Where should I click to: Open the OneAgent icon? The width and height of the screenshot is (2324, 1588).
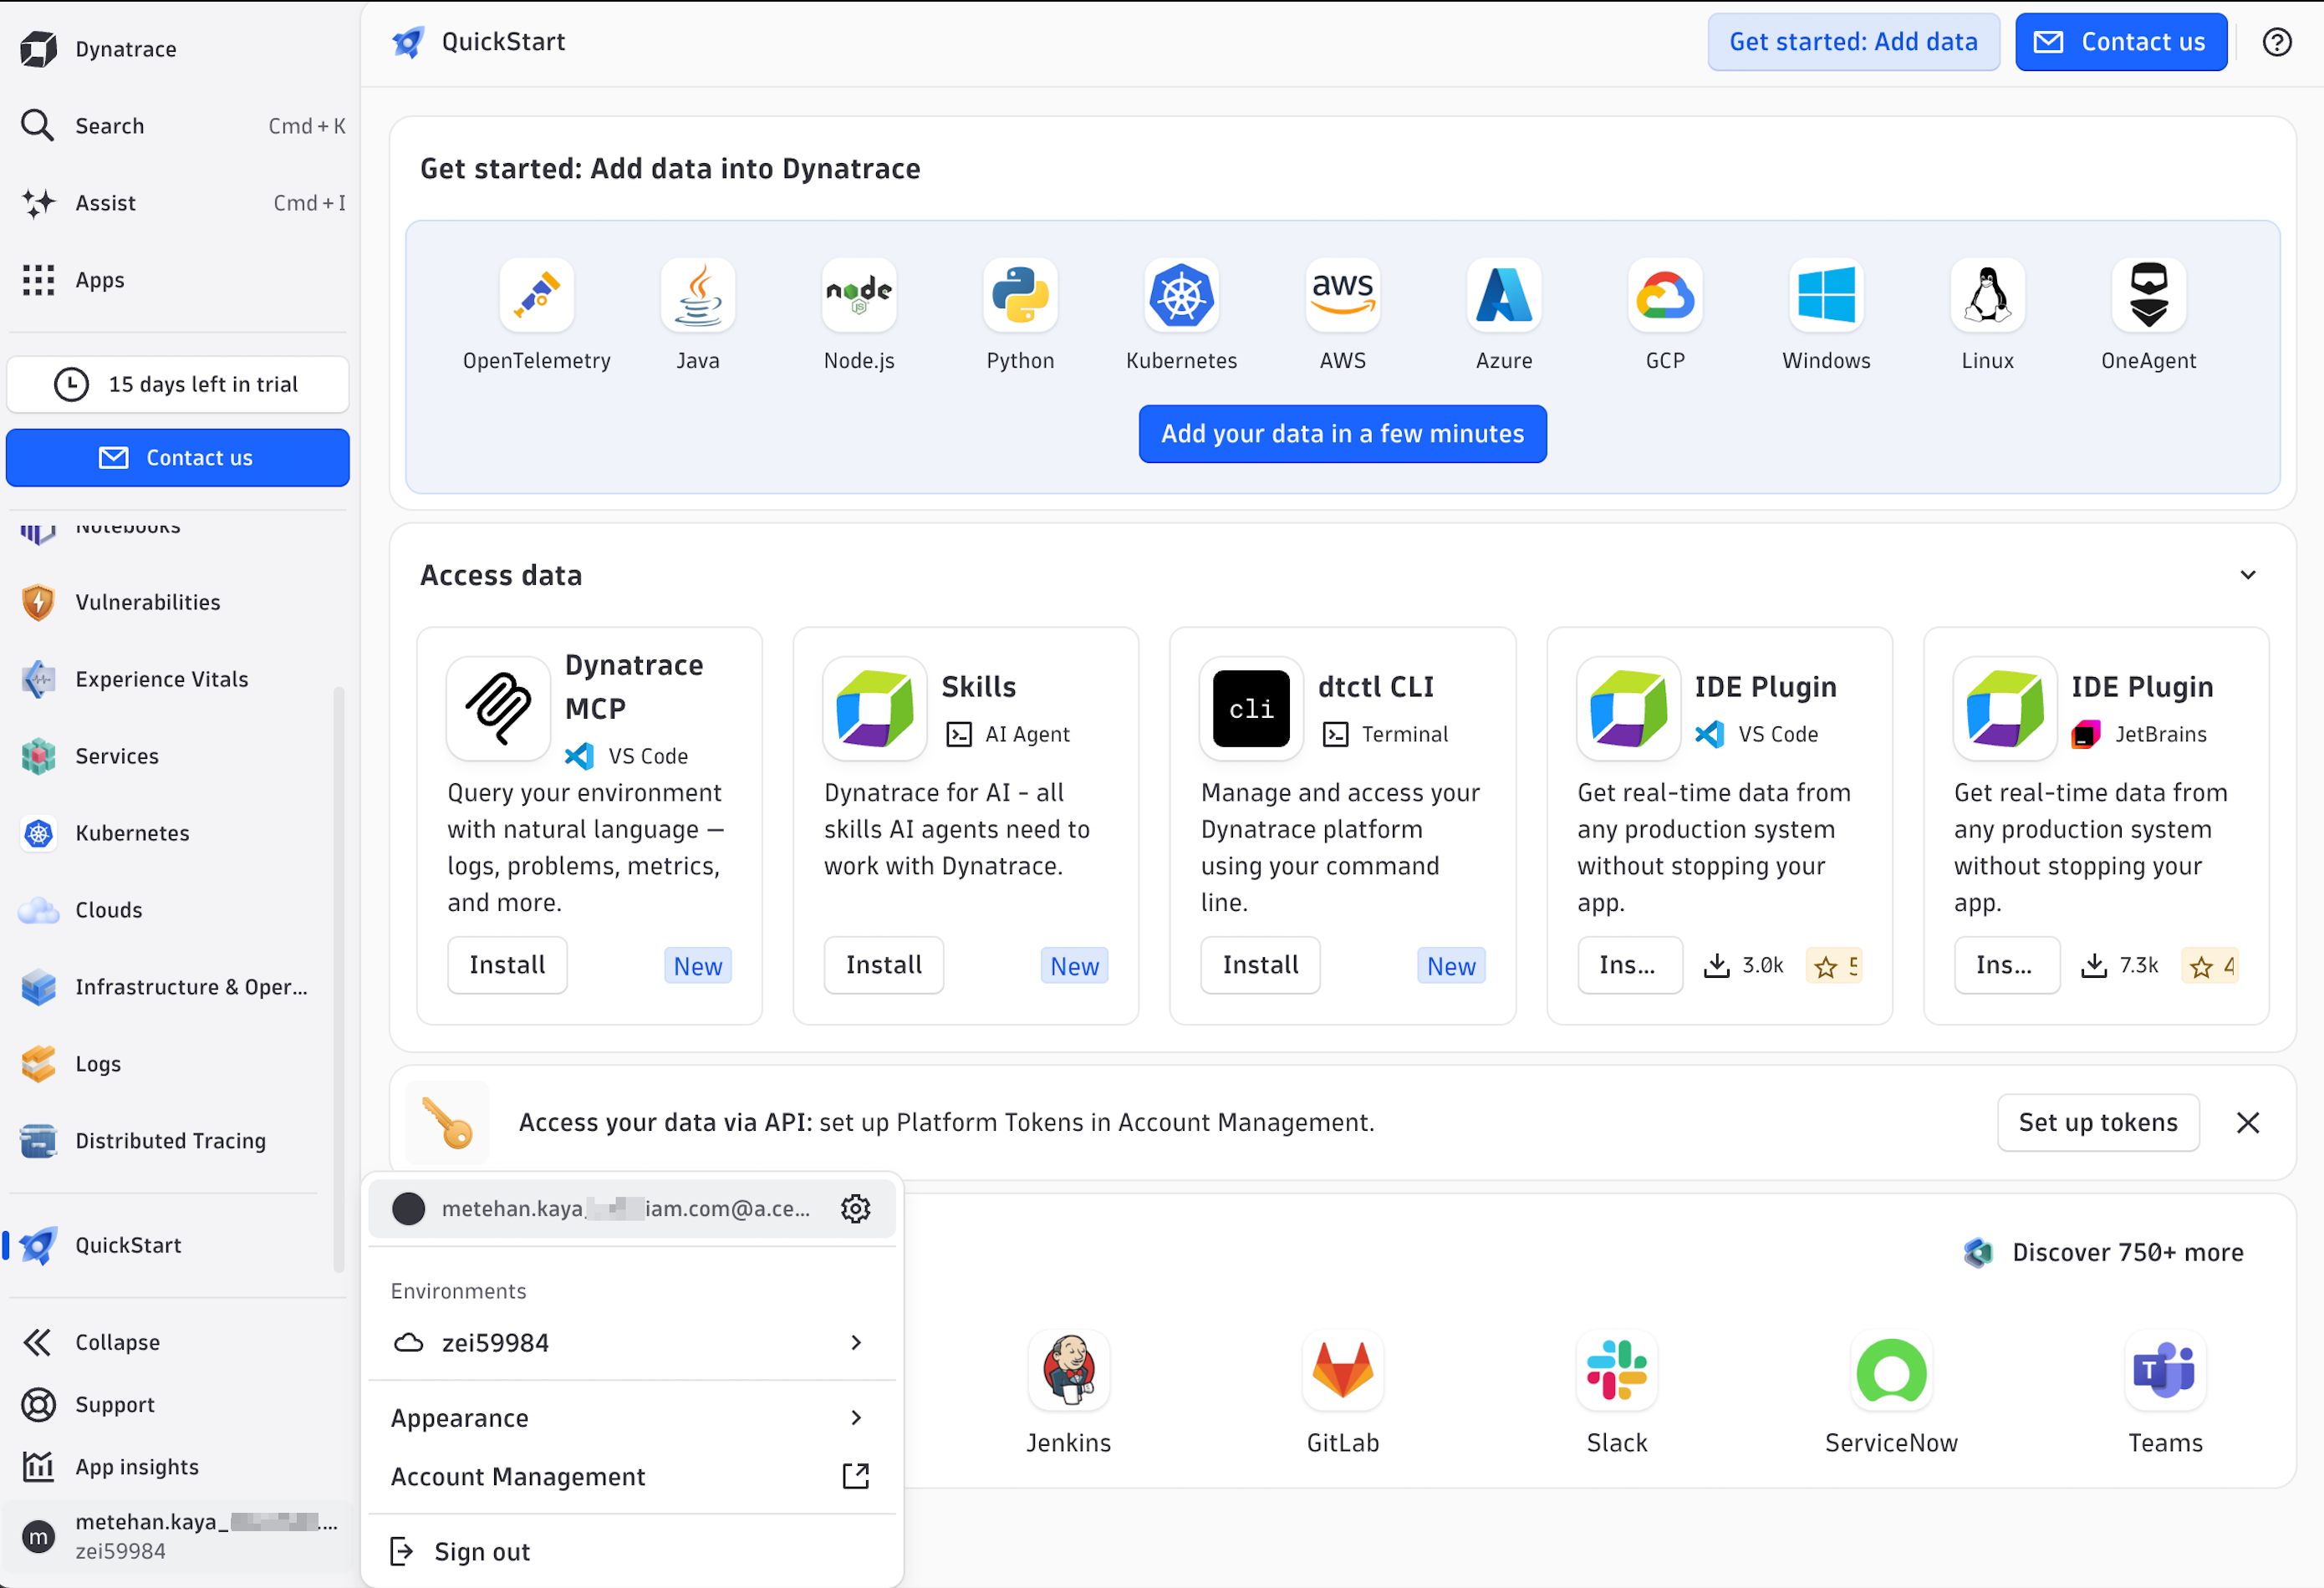(x=2148, y=295)
